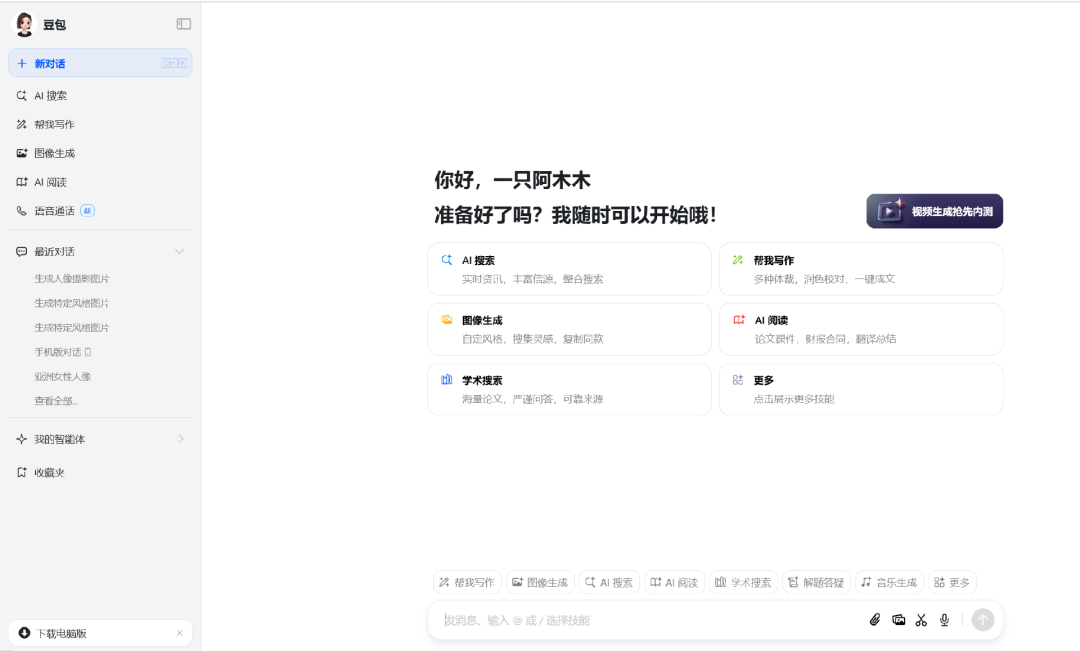Open 帮我写作 in the sidebar
Viewport: 1080px width, 651px height.
101,125
